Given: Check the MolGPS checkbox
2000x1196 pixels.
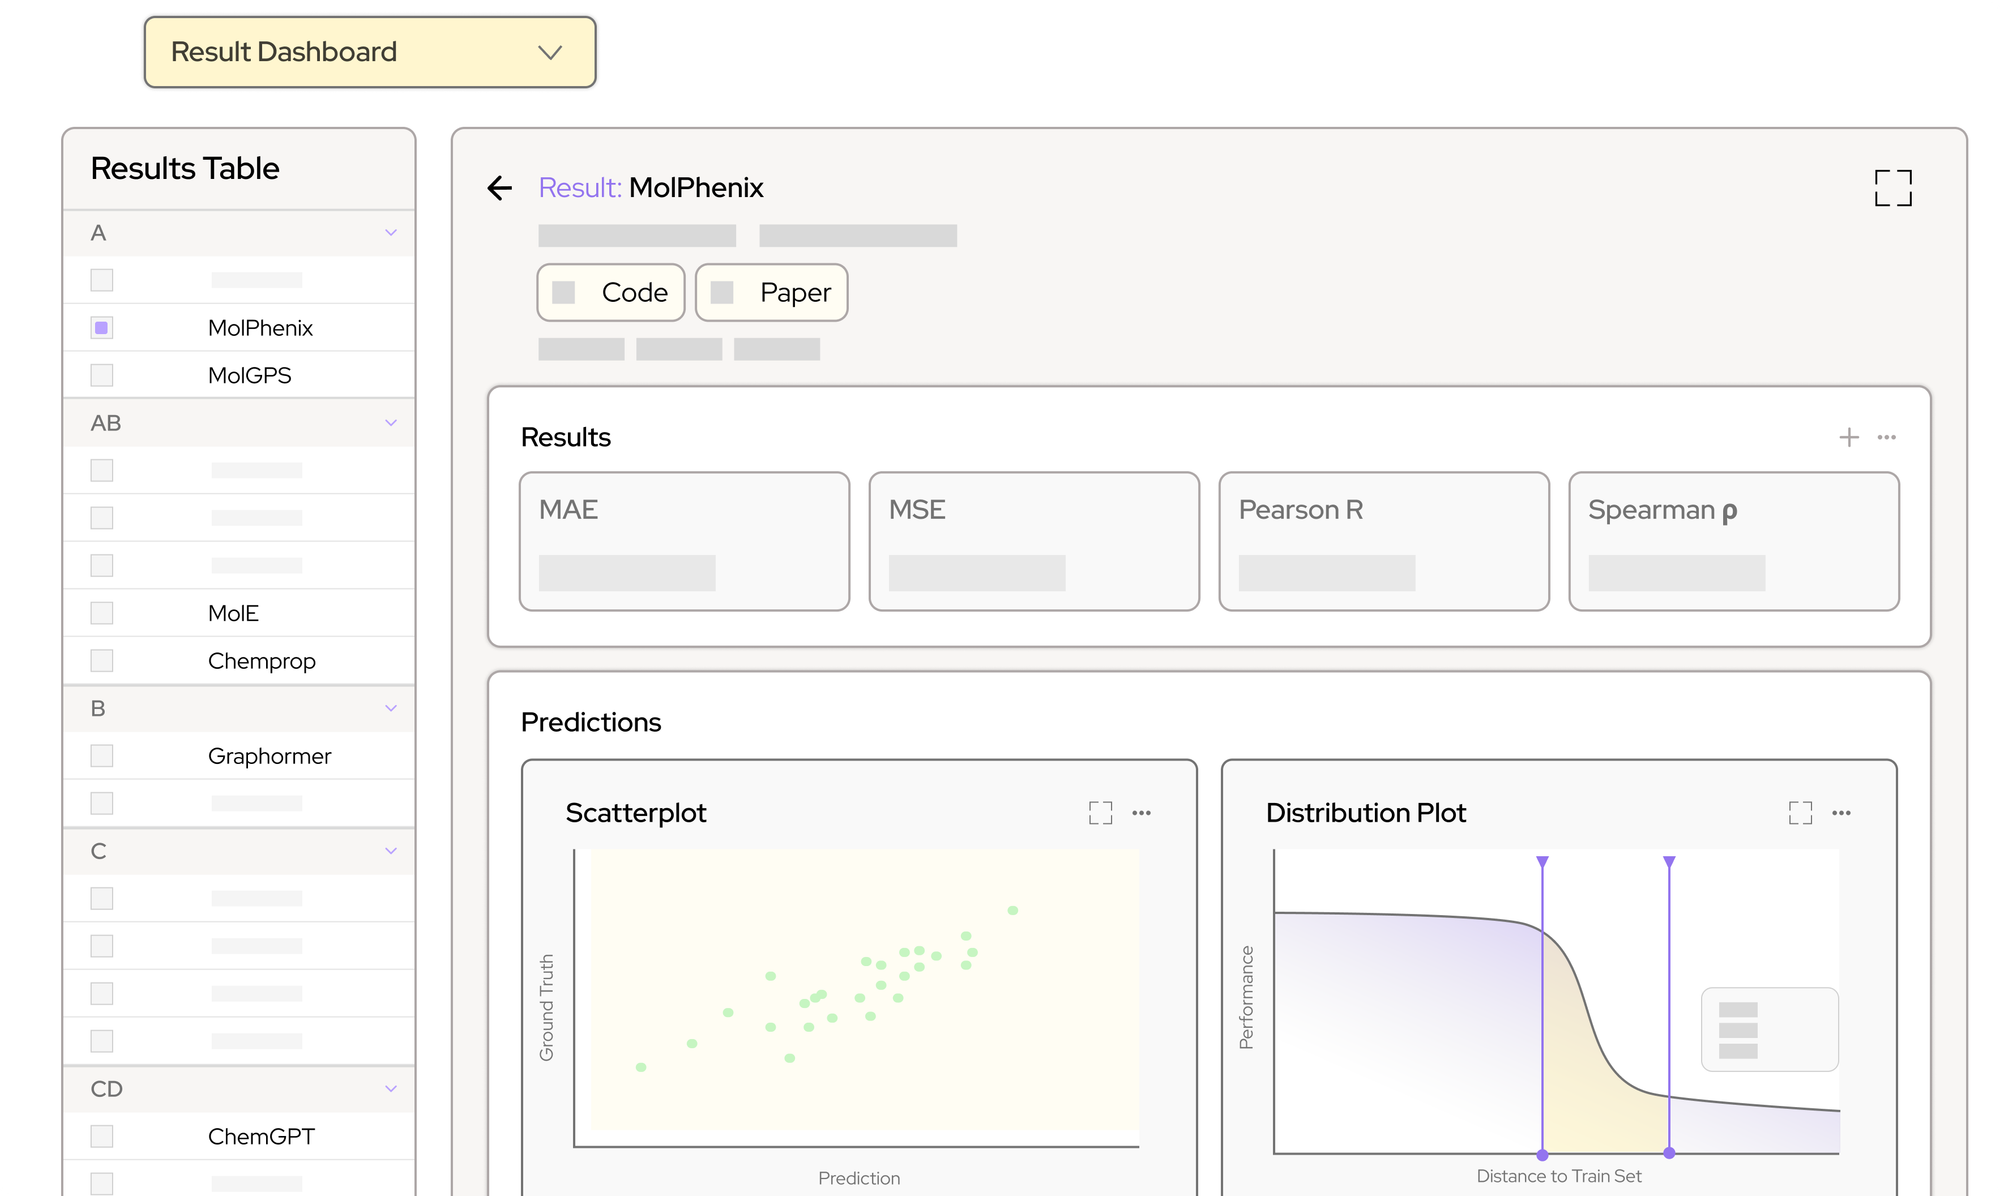Looking at the screenshot, I should [x=102, y=375].
